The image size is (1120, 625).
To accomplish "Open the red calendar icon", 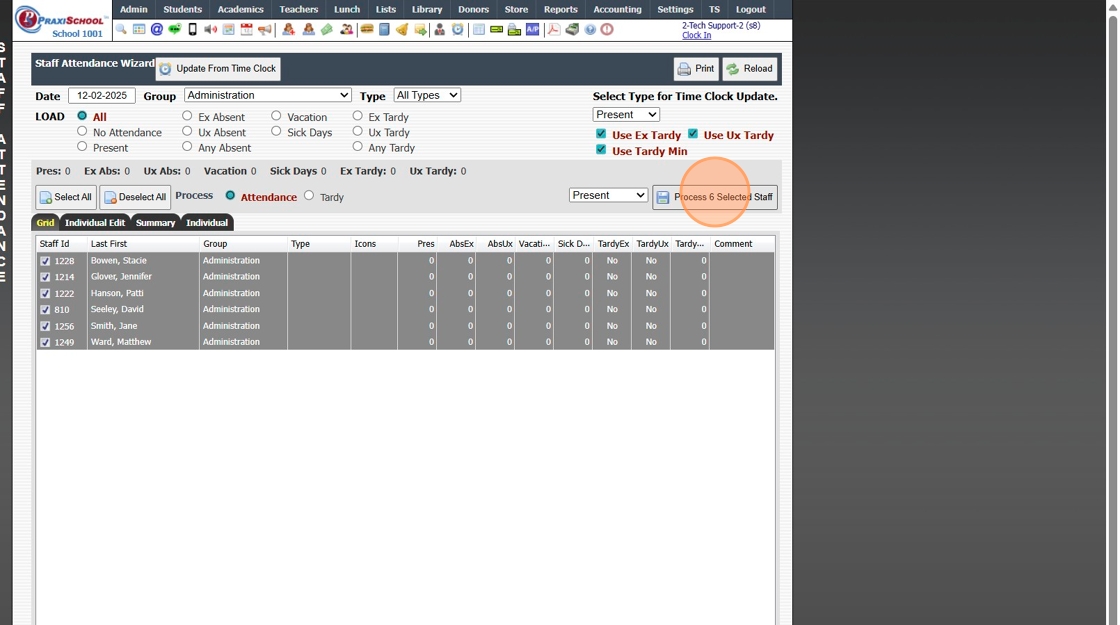I will click(x=246, y=29).
